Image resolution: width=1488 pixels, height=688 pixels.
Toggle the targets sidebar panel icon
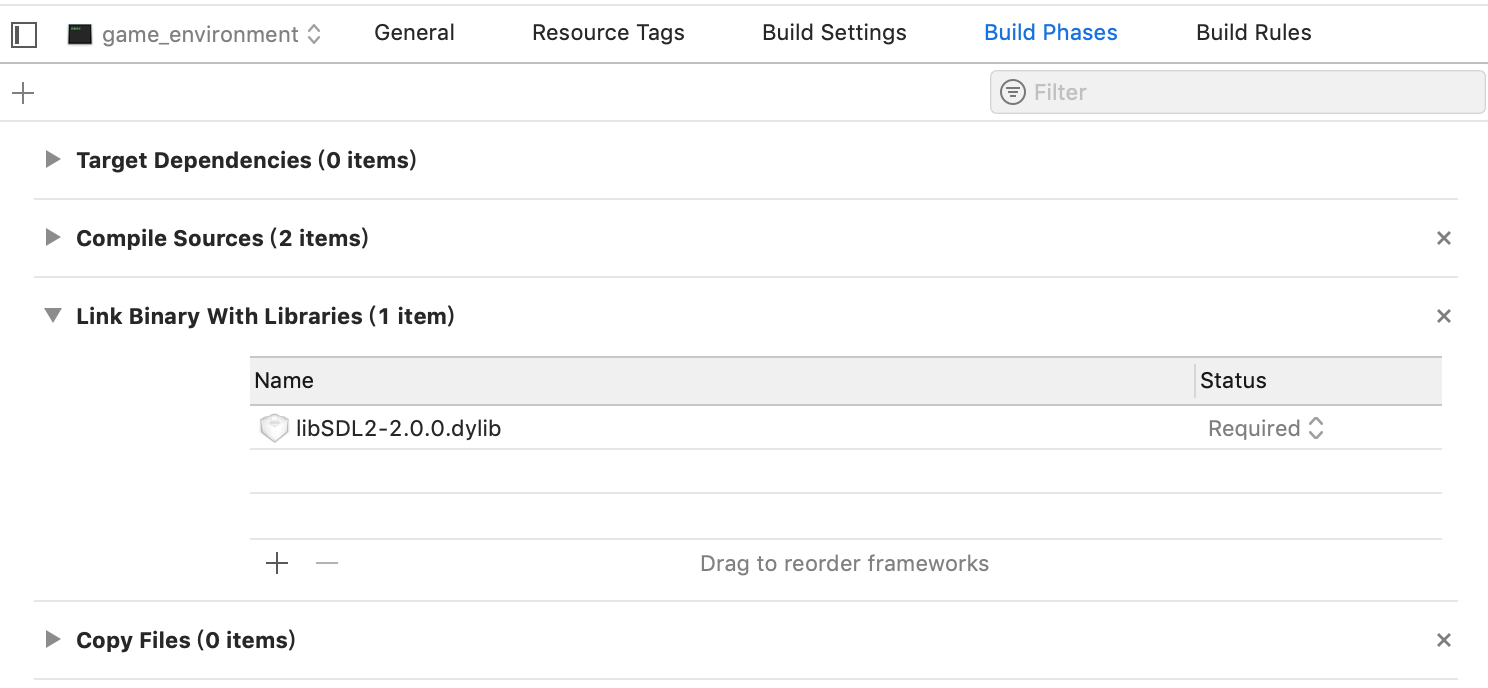24,35
